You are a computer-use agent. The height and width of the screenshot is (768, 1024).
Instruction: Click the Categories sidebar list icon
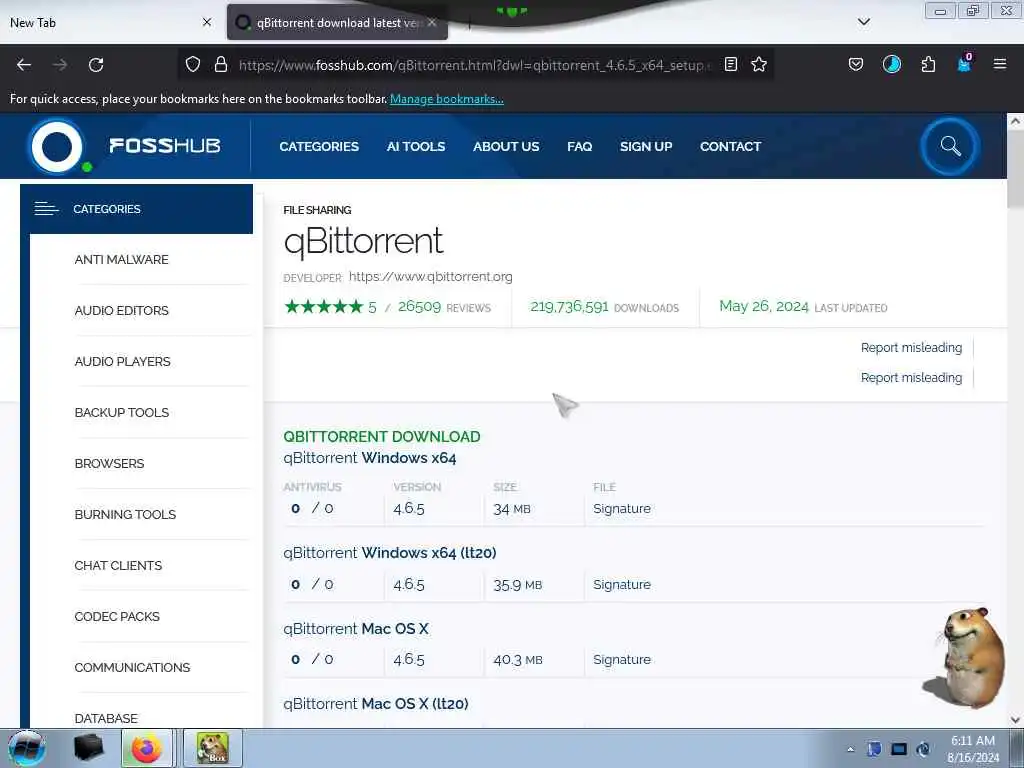[46, 209]
